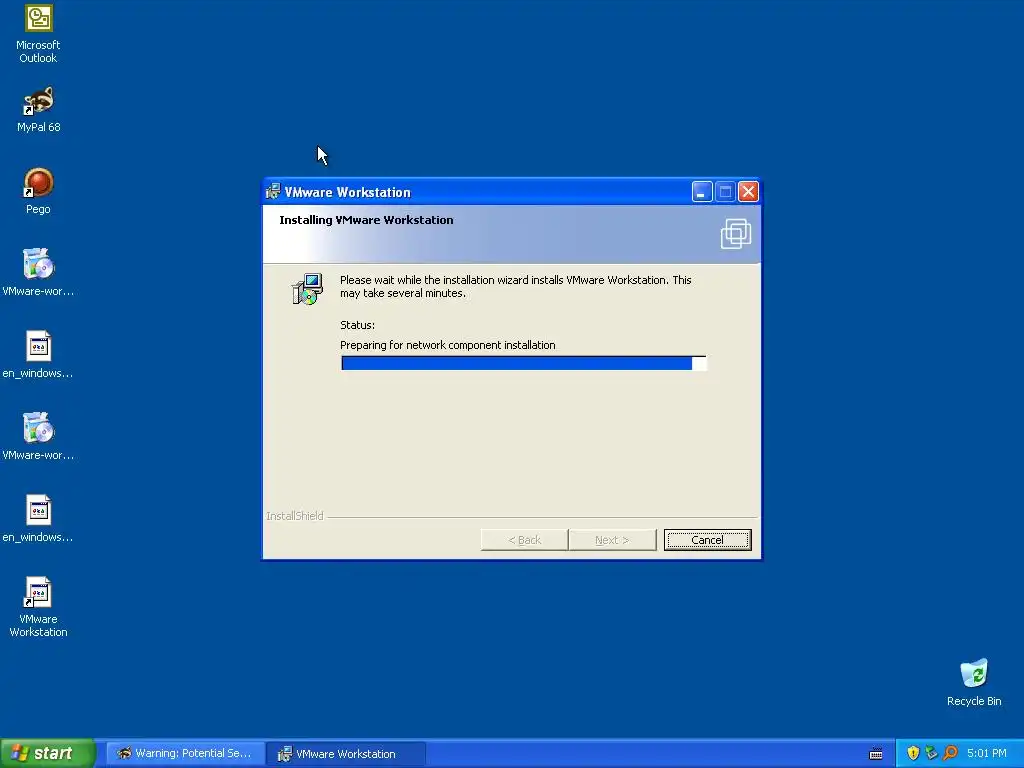The height and width of the screenshot is (768, 1024).
Task: Cancel the VMware Workstation installation
Action: pyautogui.click(x=707, y=540)
